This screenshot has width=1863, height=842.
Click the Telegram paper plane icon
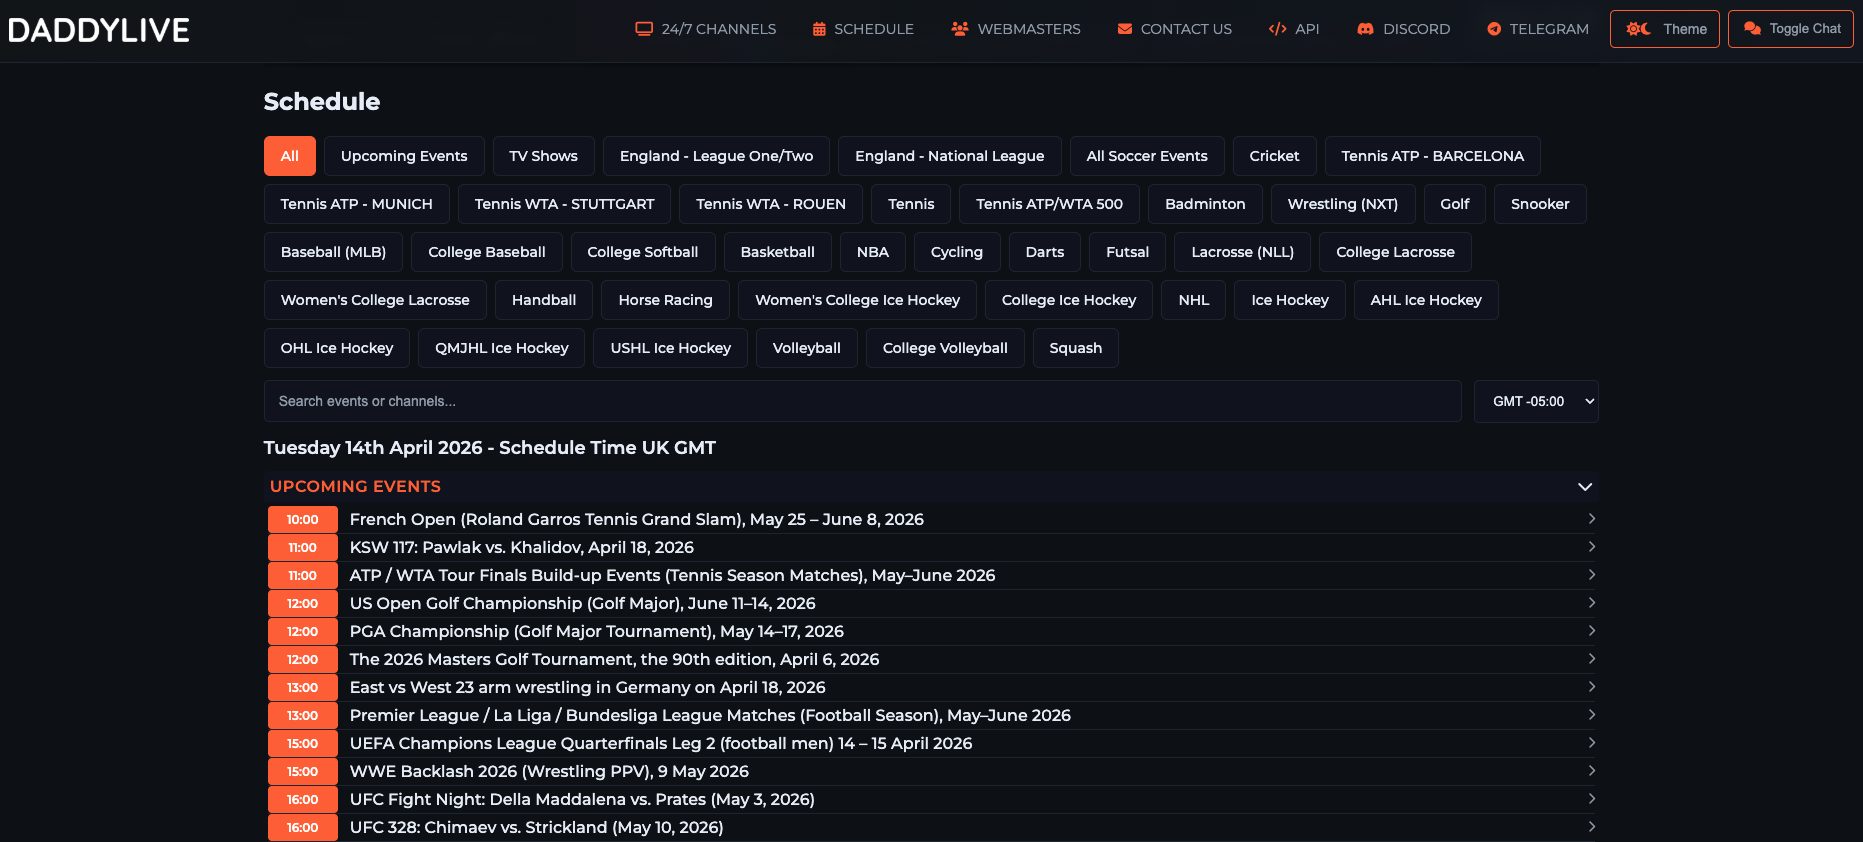[1494, 29]
